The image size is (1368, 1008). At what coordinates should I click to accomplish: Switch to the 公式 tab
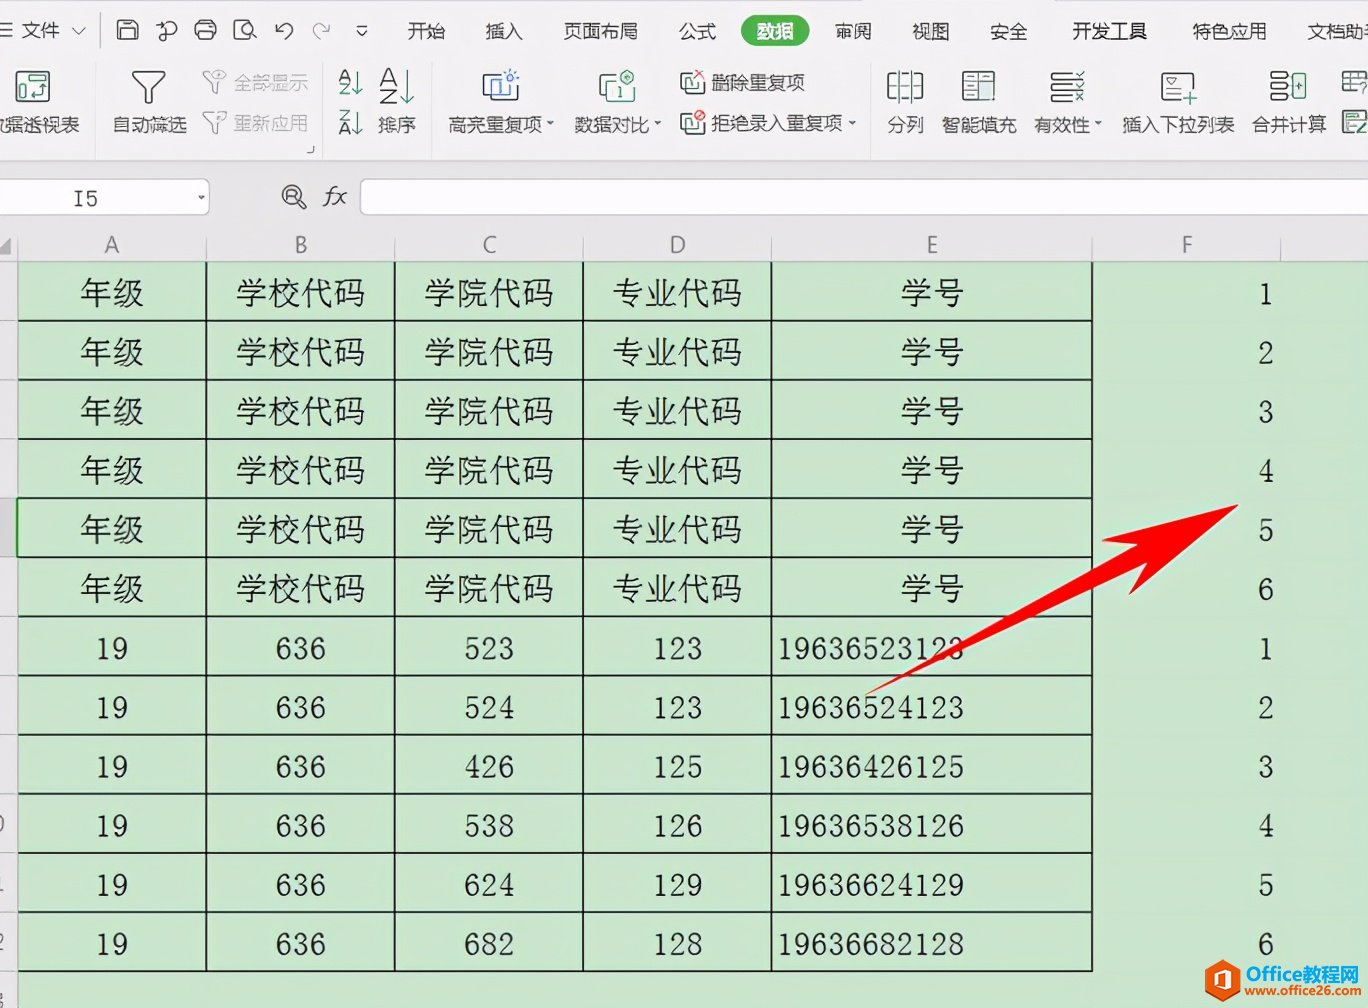(x=697, y=31)
